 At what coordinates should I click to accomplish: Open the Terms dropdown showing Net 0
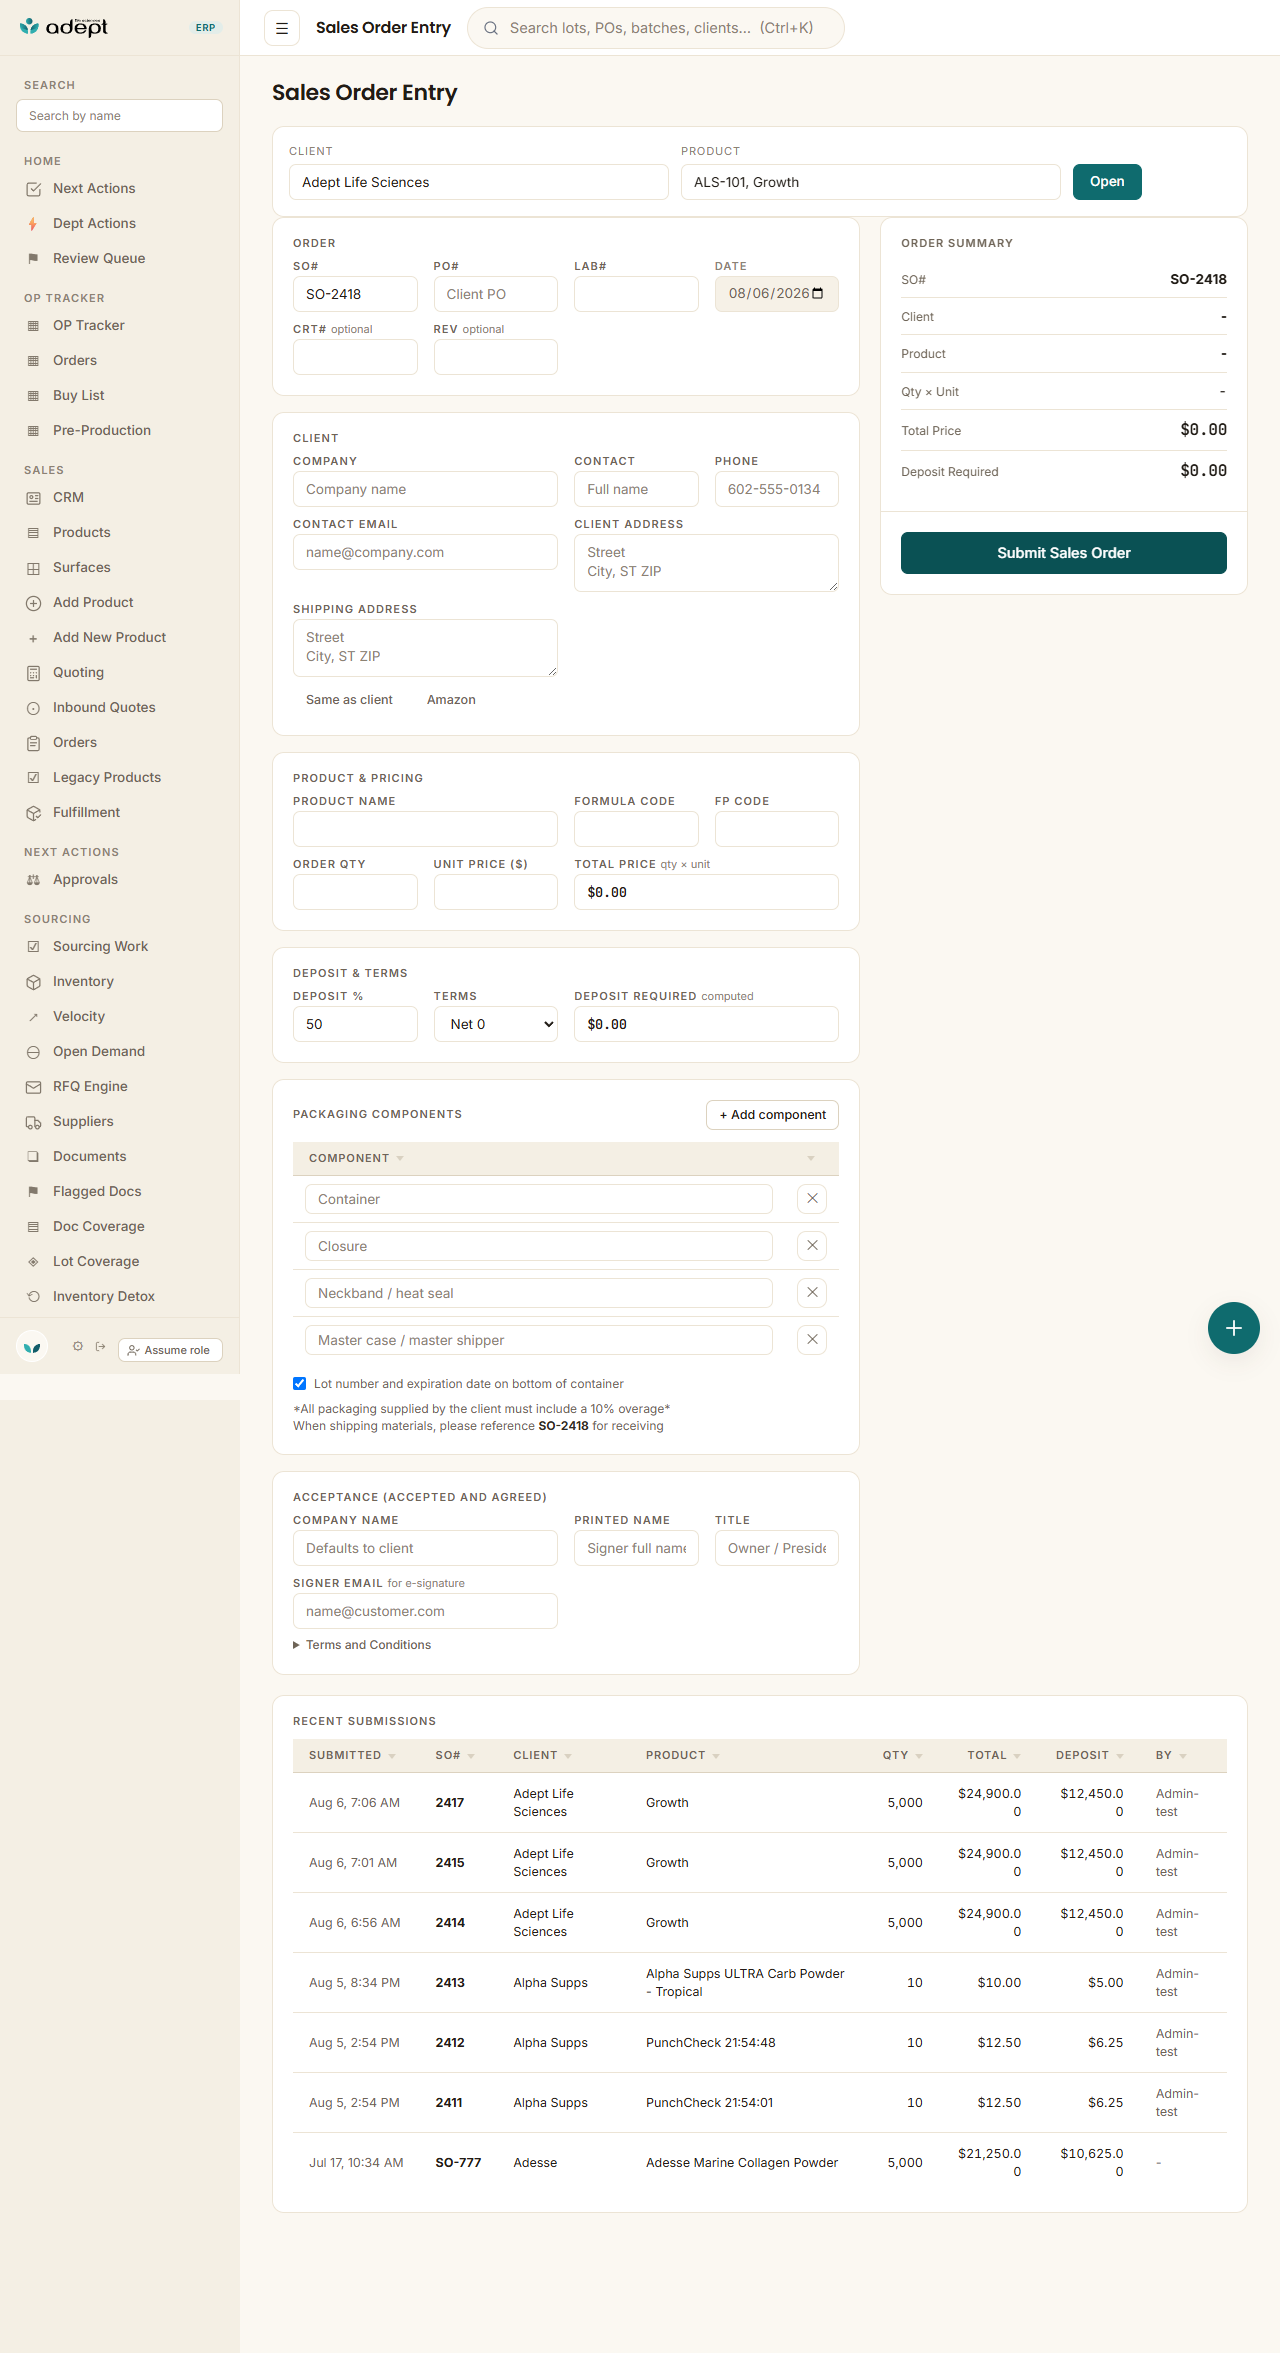coord(496,1024)
